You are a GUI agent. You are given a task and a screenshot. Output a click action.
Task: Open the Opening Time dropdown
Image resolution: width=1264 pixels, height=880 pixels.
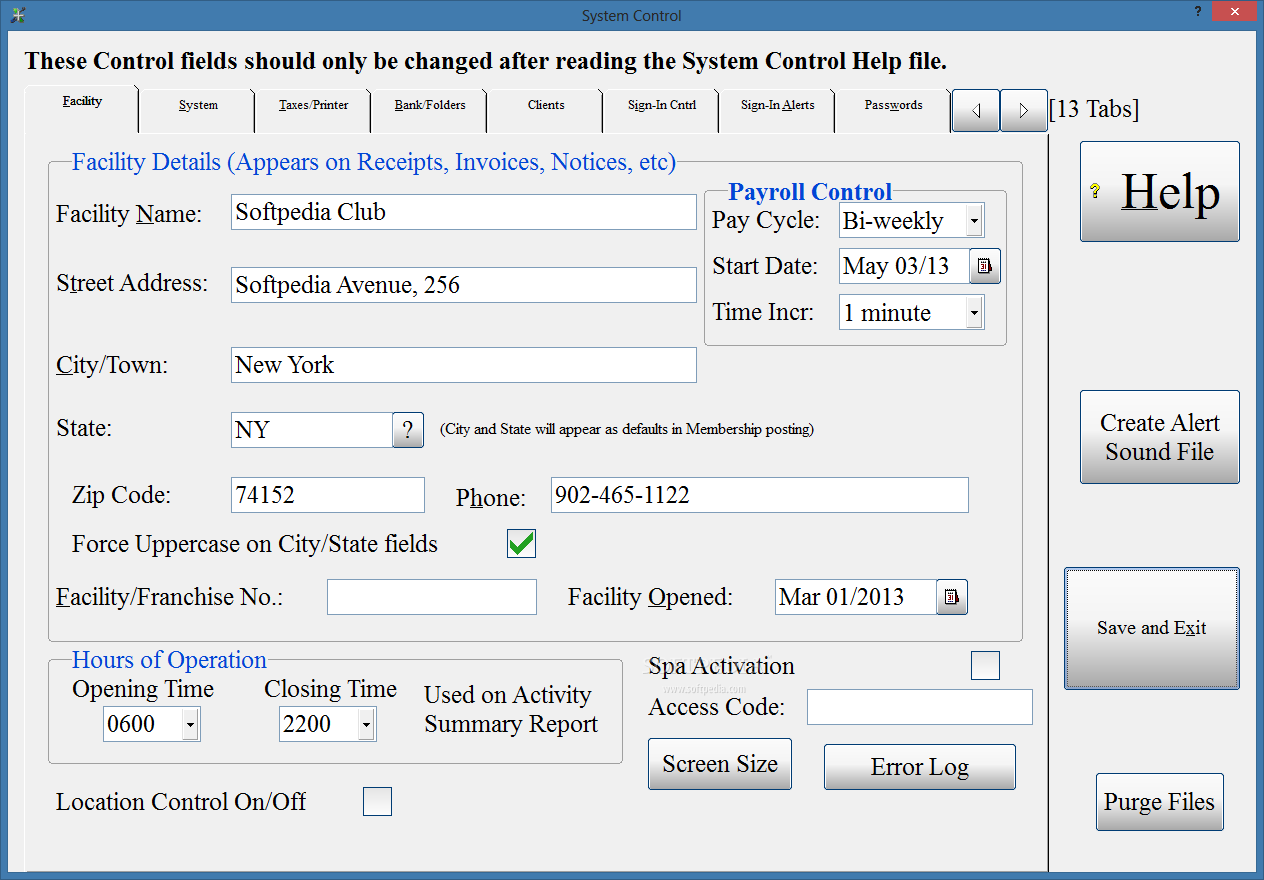pyautogui.click(x=190, y=724)
